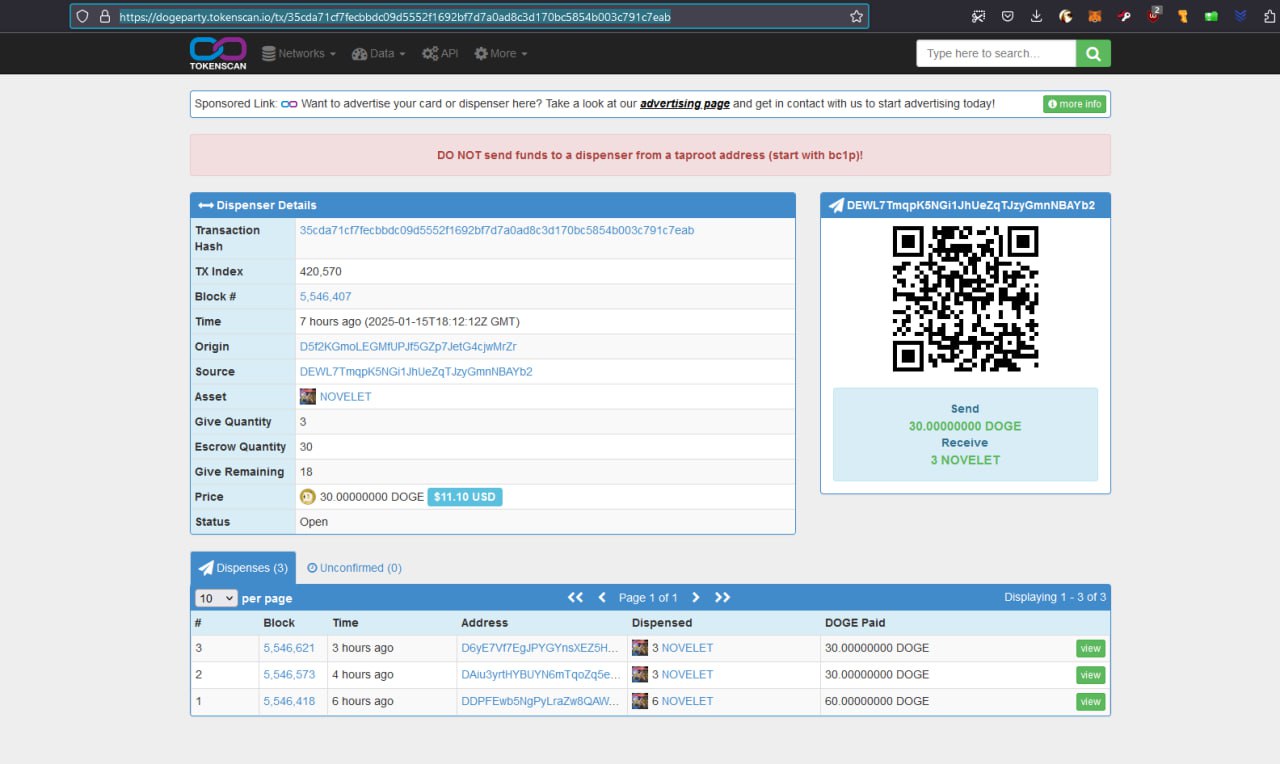Click the blue chevrons extension icon
This screenshot has height=764, width=1280.
coord(1241,16)
